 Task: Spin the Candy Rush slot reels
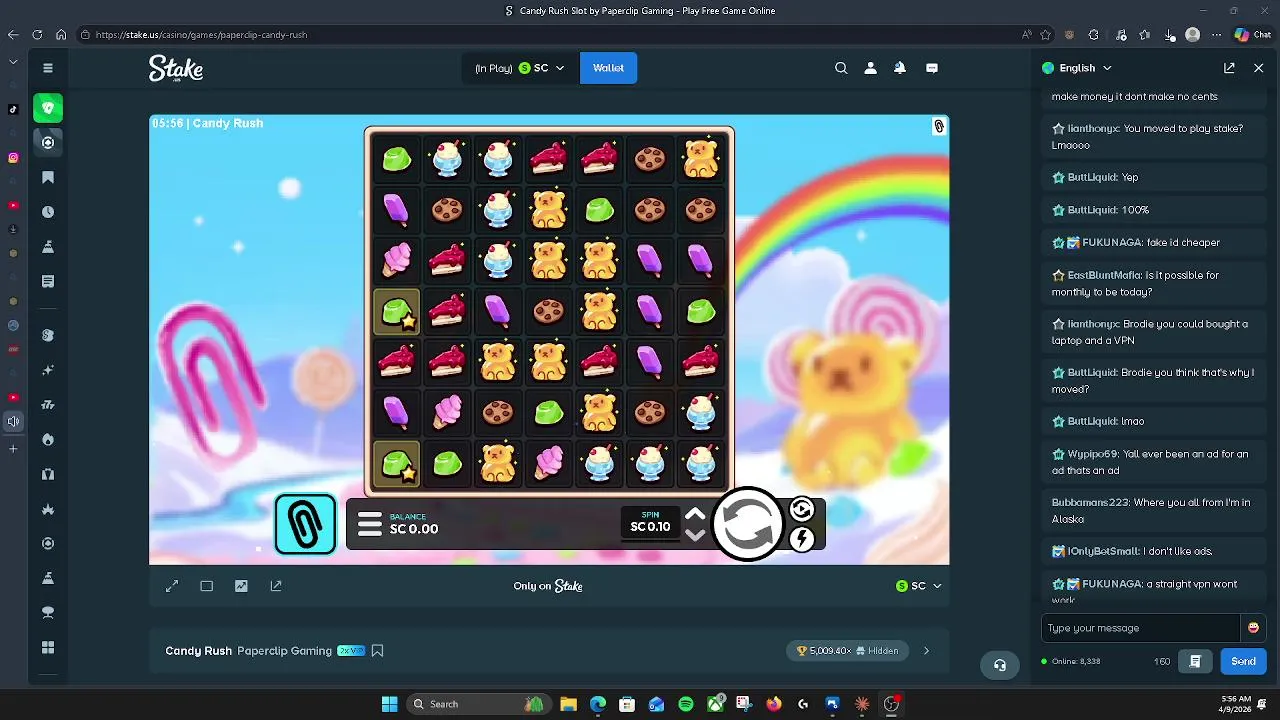click(748, 524)
